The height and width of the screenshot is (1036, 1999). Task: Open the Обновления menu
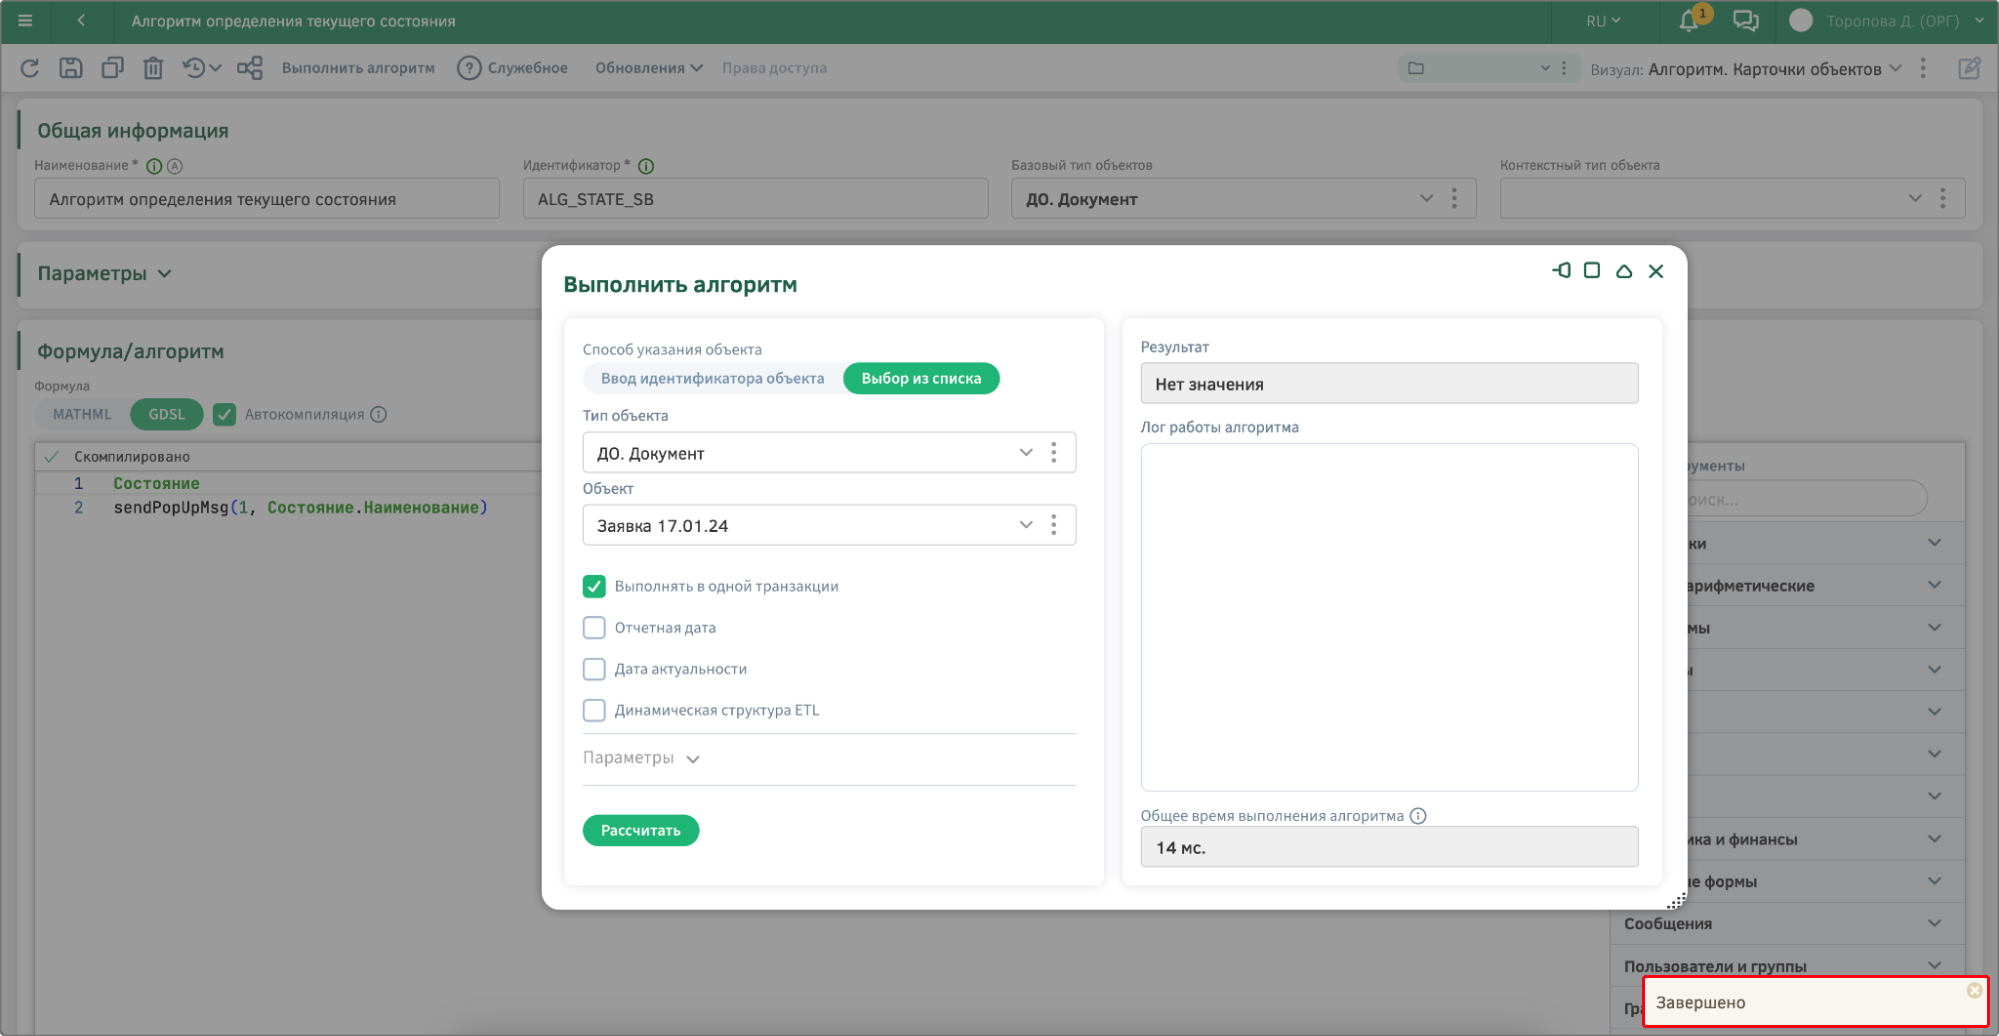648,68
